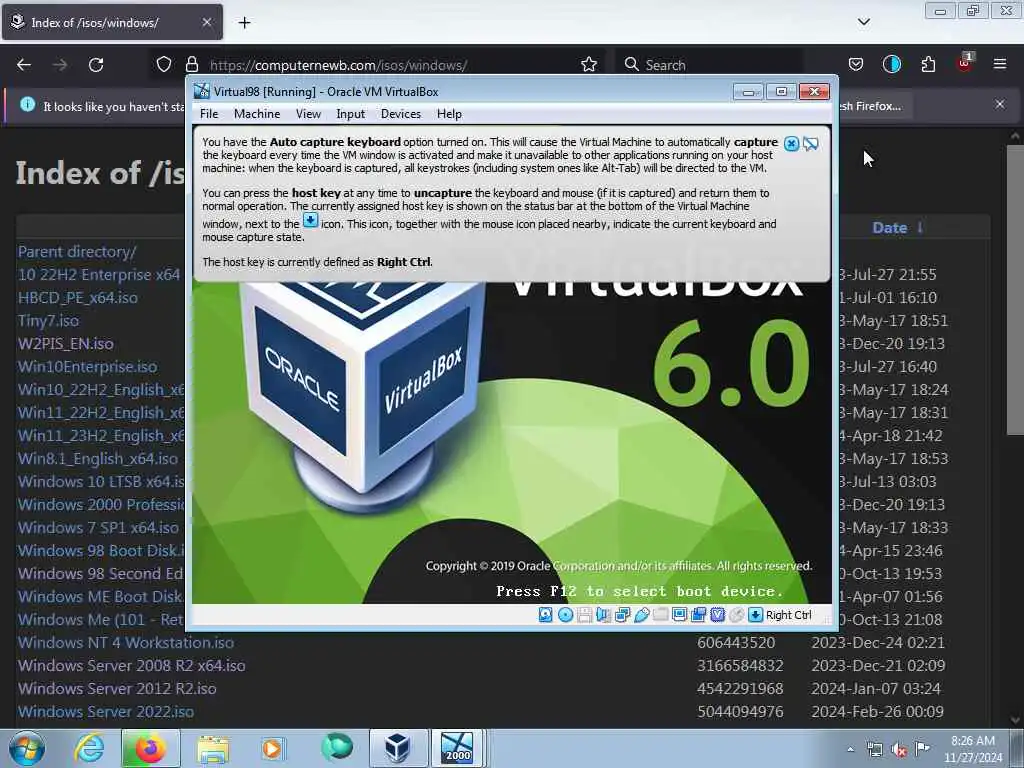This screenshot has width=1024, height=768.
Task: Open the Help menu in VirtualBox
Action: pyautogui.click(x=449, y=114)
